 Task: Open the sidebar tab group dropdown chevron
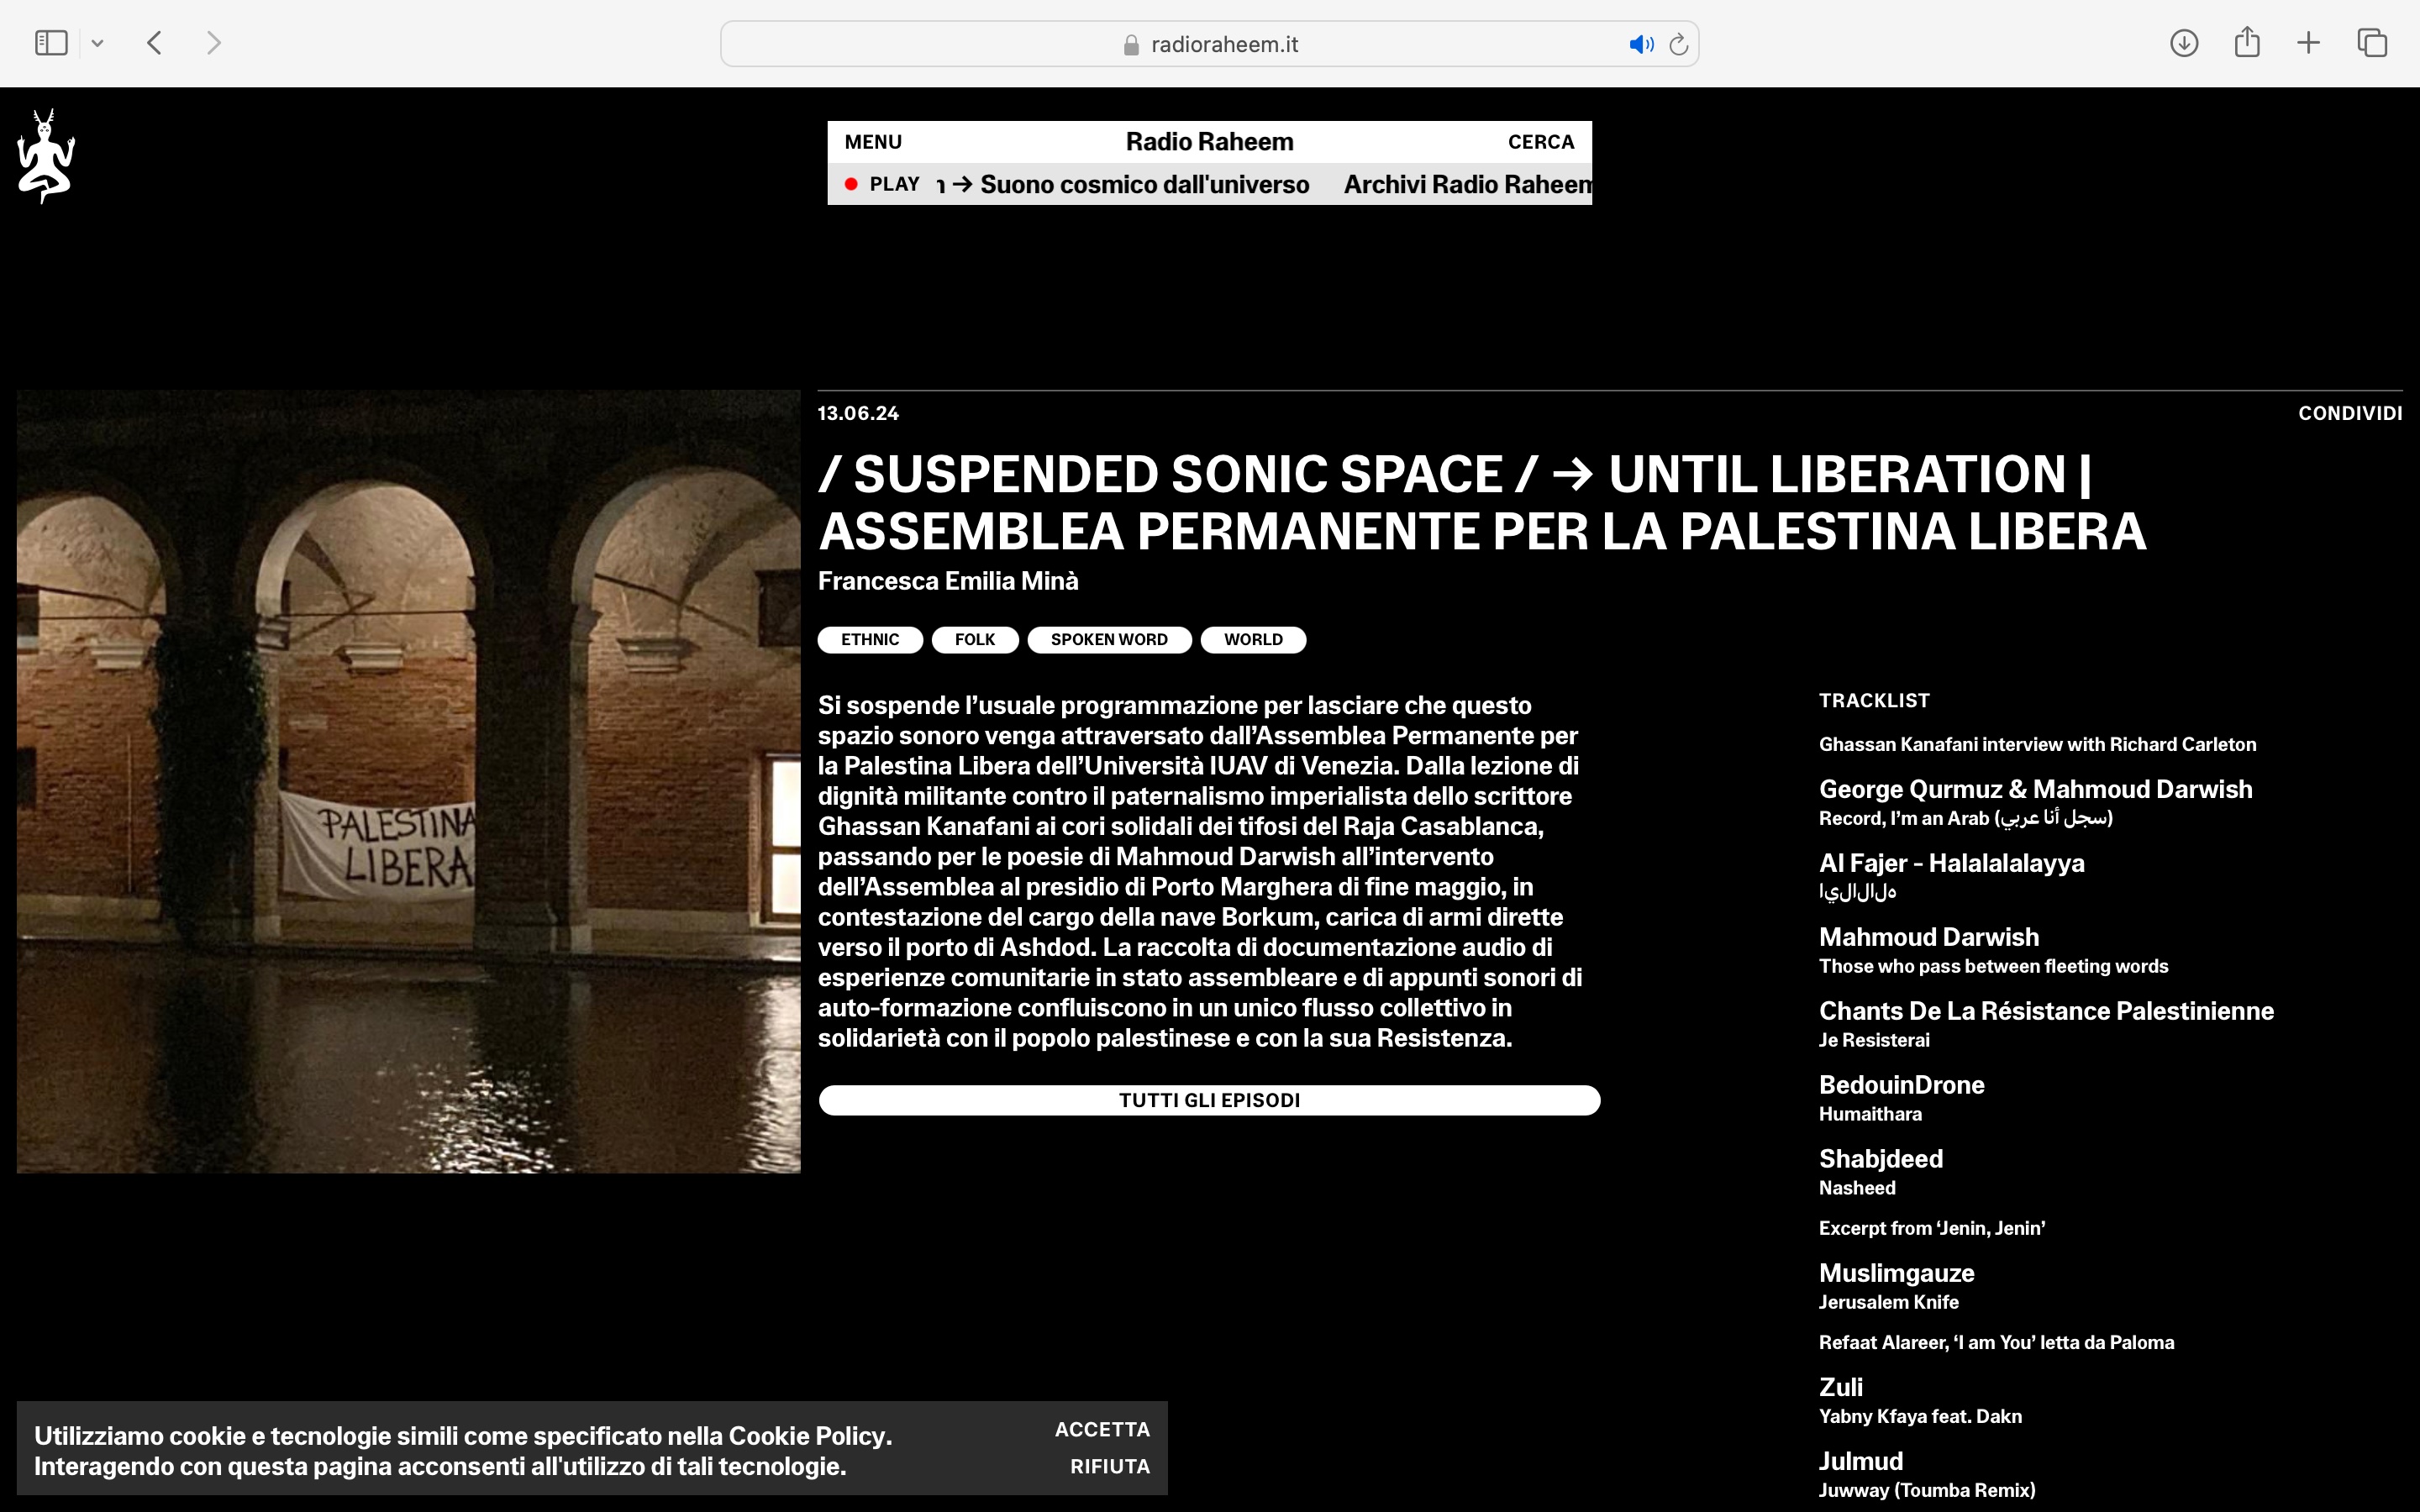click(x=97, y=43)
